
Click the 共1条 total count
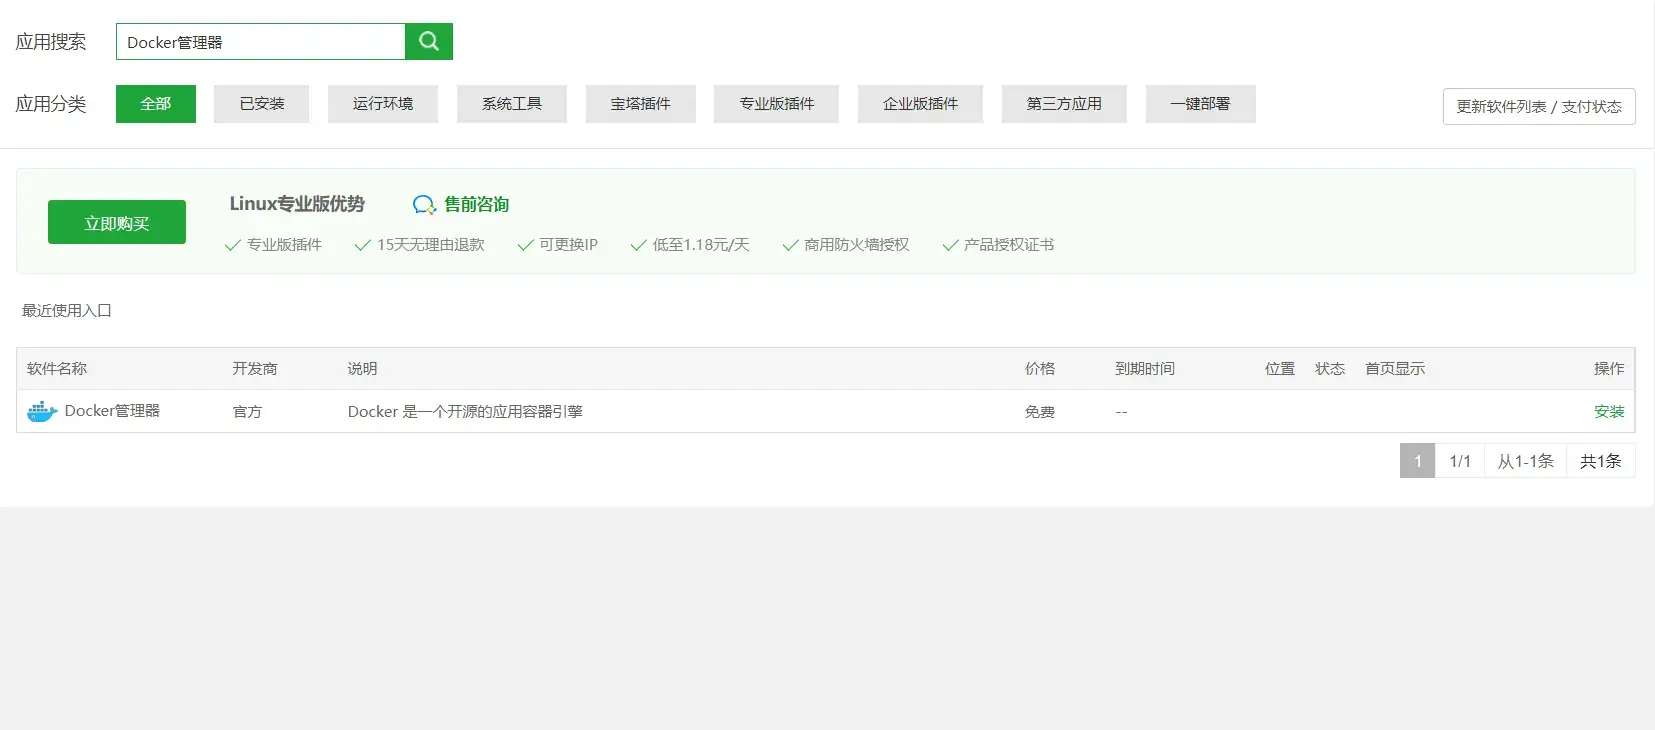pos(1601,461)
